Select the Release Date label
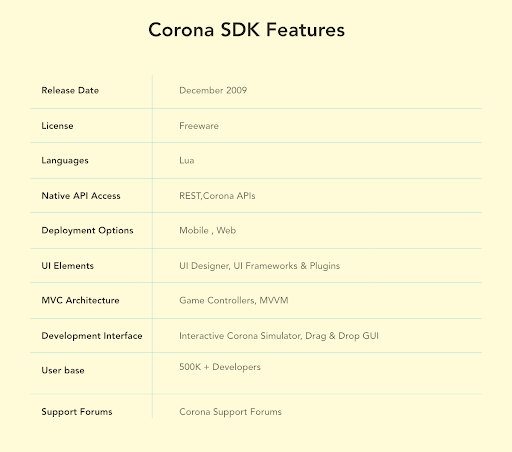 click(70, 90)
